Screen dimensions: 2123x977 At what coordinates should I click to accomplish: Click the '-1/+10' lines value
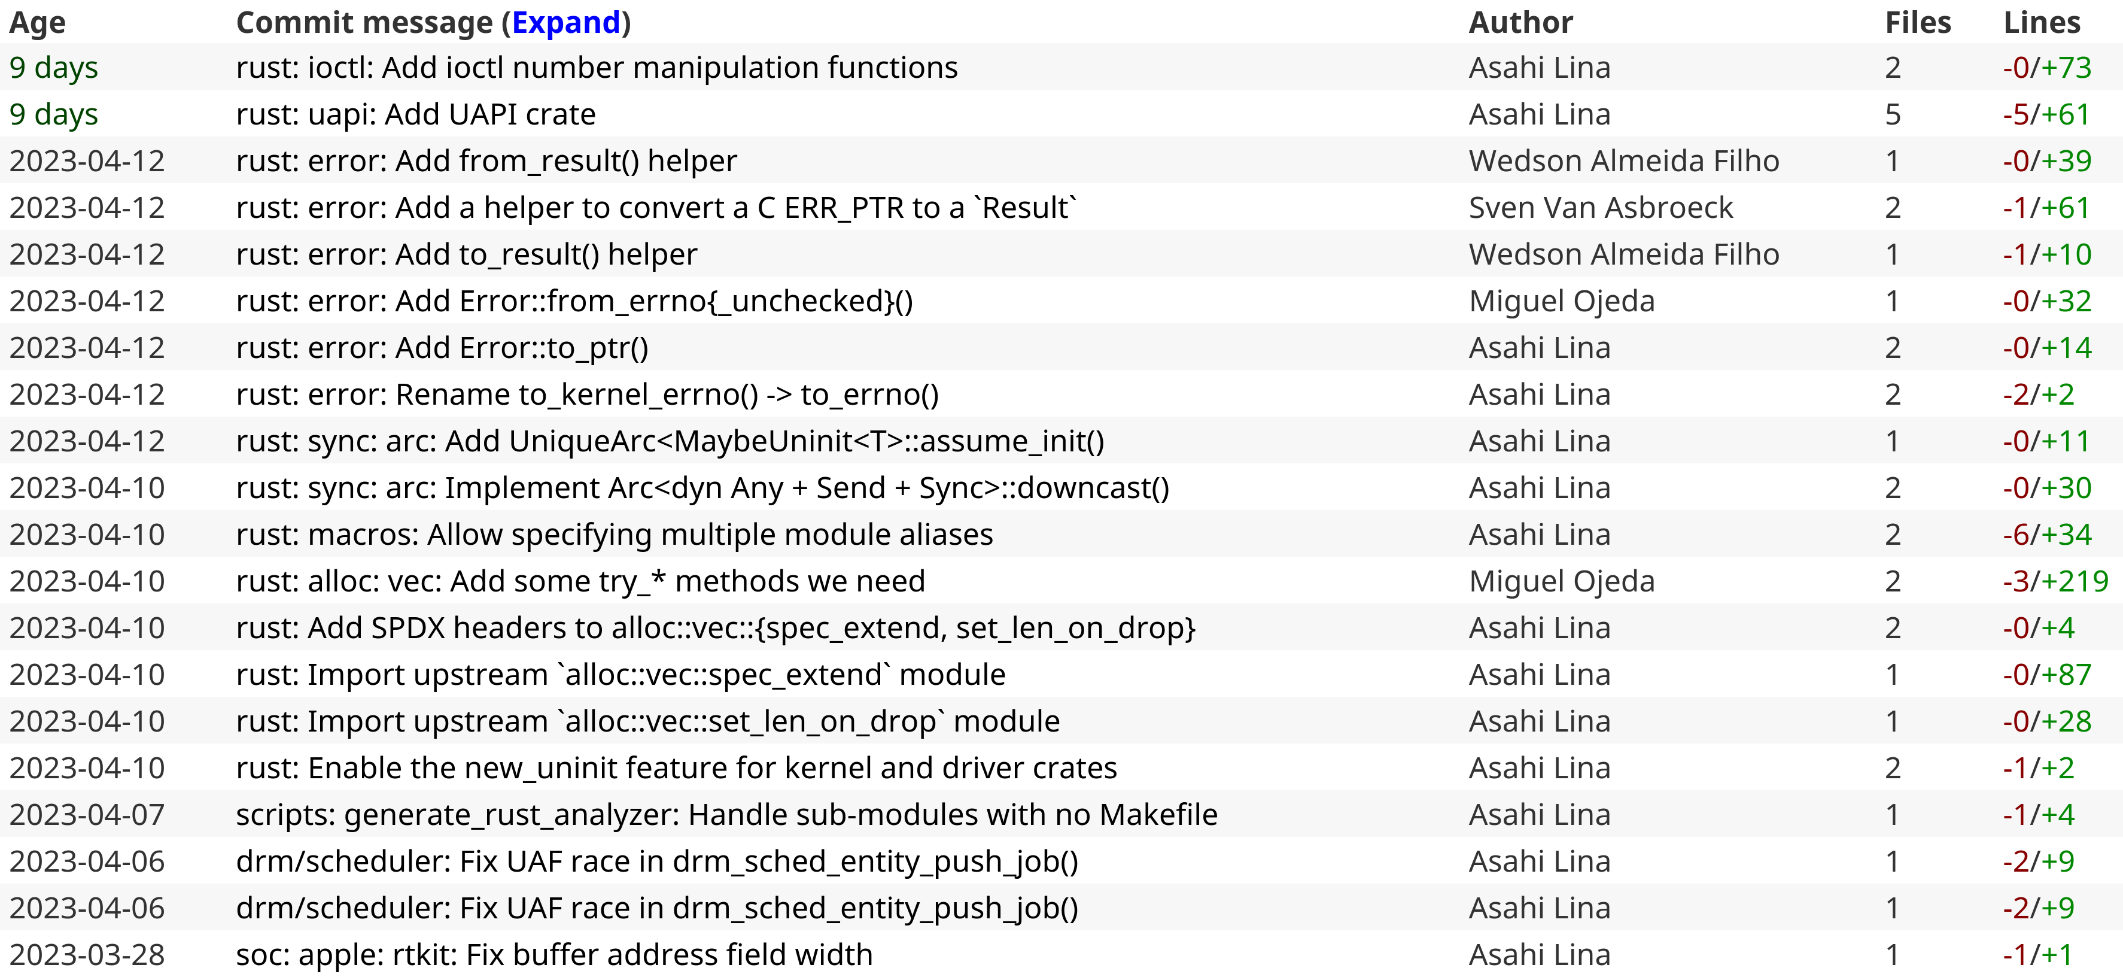pyautogui.click(x=2047, y=255)
